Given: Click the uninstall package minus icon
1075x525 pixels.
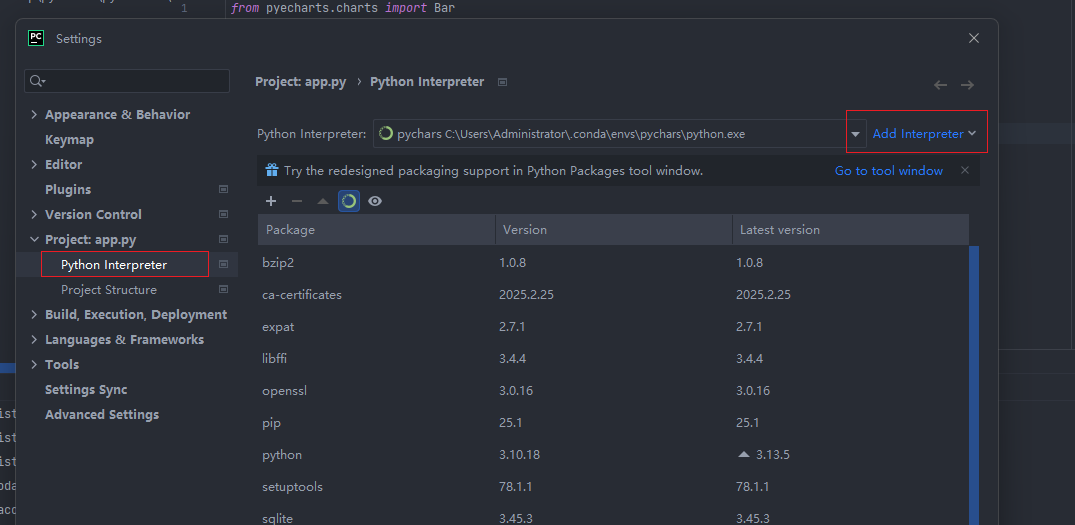Looking at the screenshot, I should click(297, 201).
